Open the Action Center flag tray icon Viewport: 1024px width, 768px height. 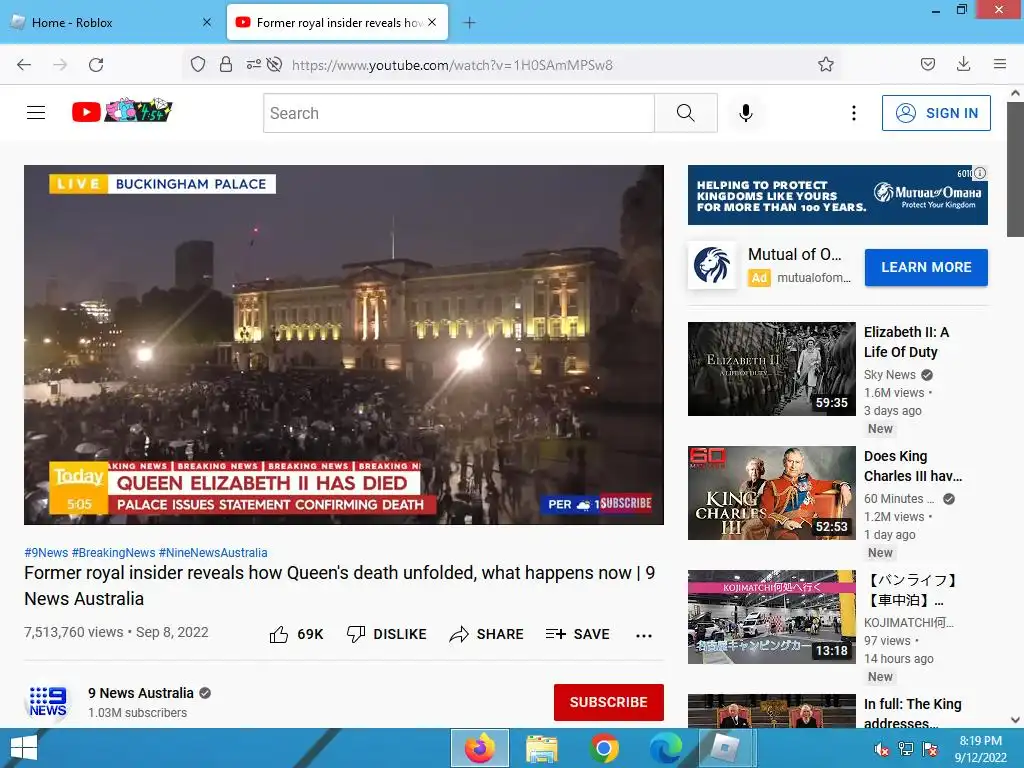tap(930, 749)
